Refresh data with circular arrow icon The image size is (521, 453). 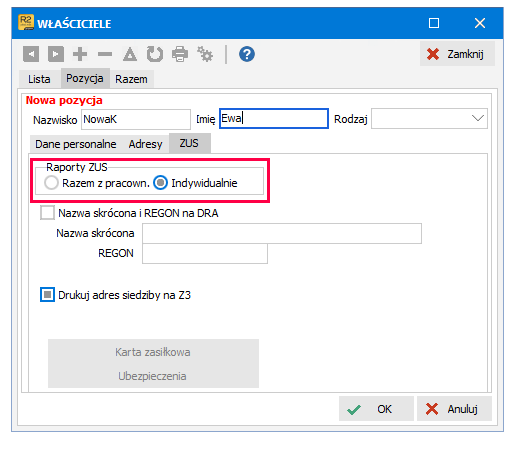point(155,54)
